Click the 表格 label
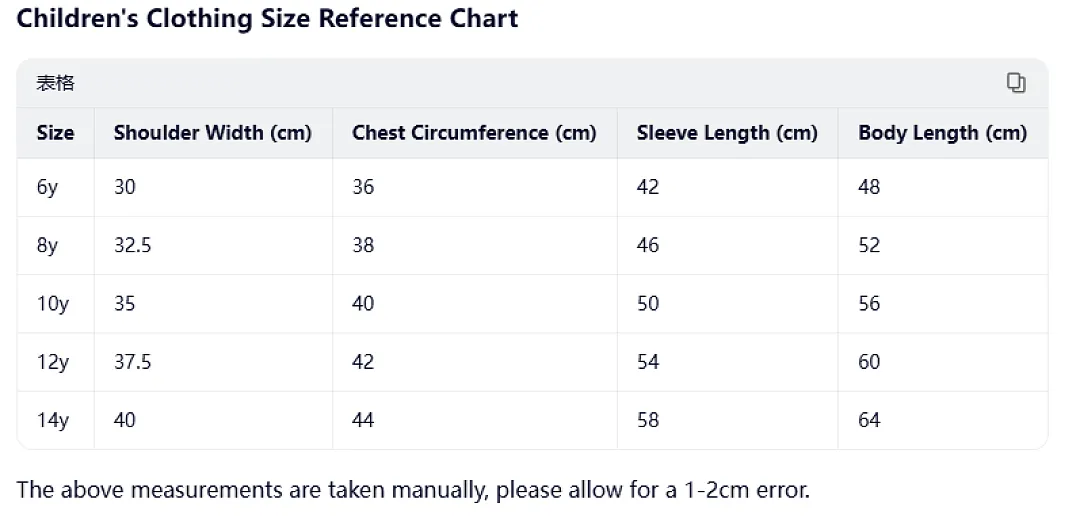The image size is (1080, 518). point(55,83)
